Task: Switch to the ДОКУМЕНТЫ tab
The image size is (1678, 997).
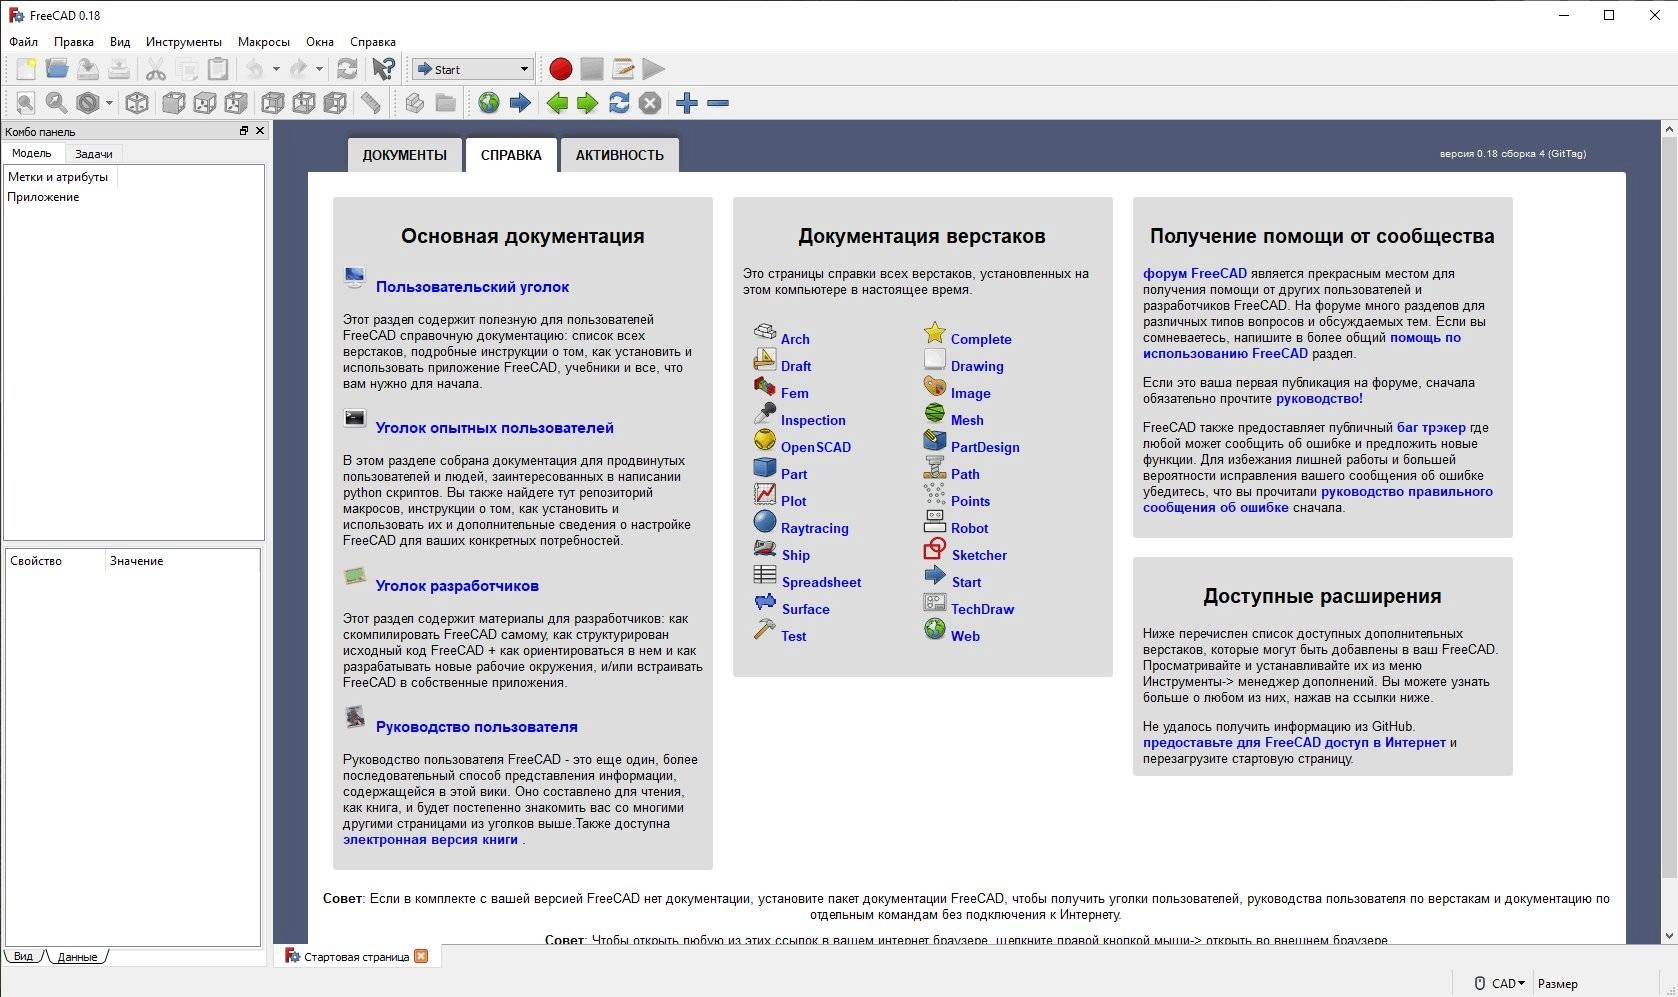Action: [405, 155]
